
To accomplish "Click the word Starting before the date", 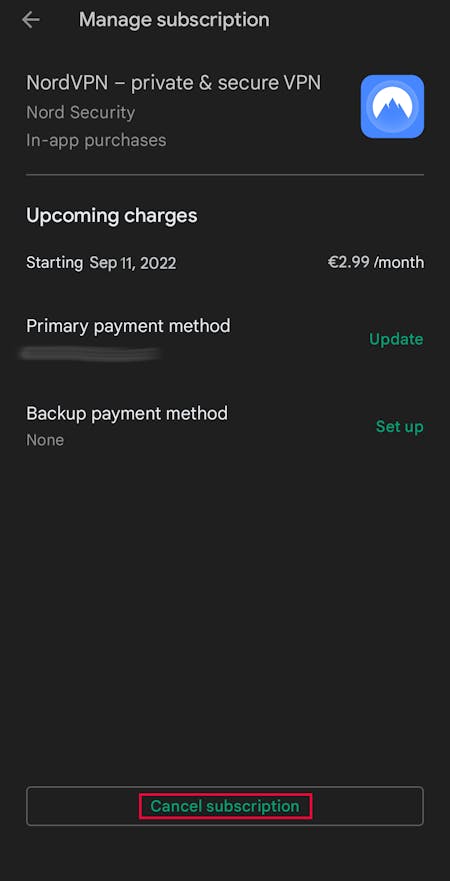I will click(x=54, y=263).
